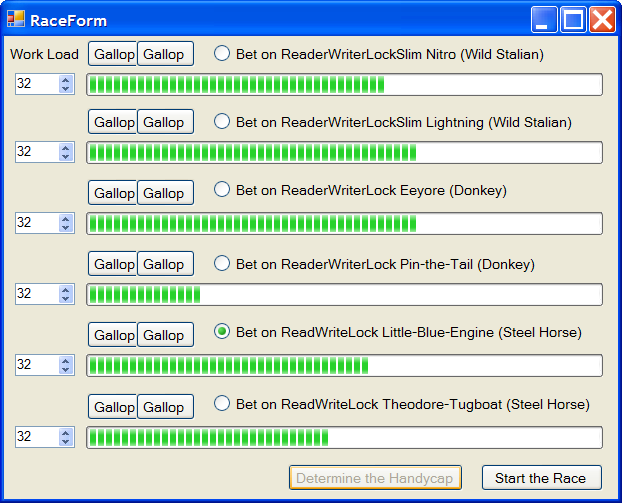Click first Gallop button in Pin-the-Tail row
The image size is (622, 503).
coord(113,264)
